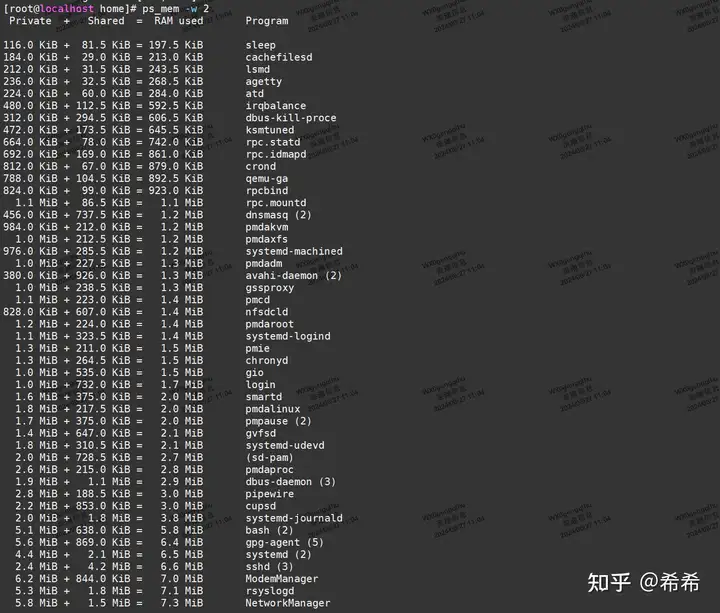Viewport: 720px width, 613px height.
Task: Click the 'chronyd' program name
Action: (267, 360)
